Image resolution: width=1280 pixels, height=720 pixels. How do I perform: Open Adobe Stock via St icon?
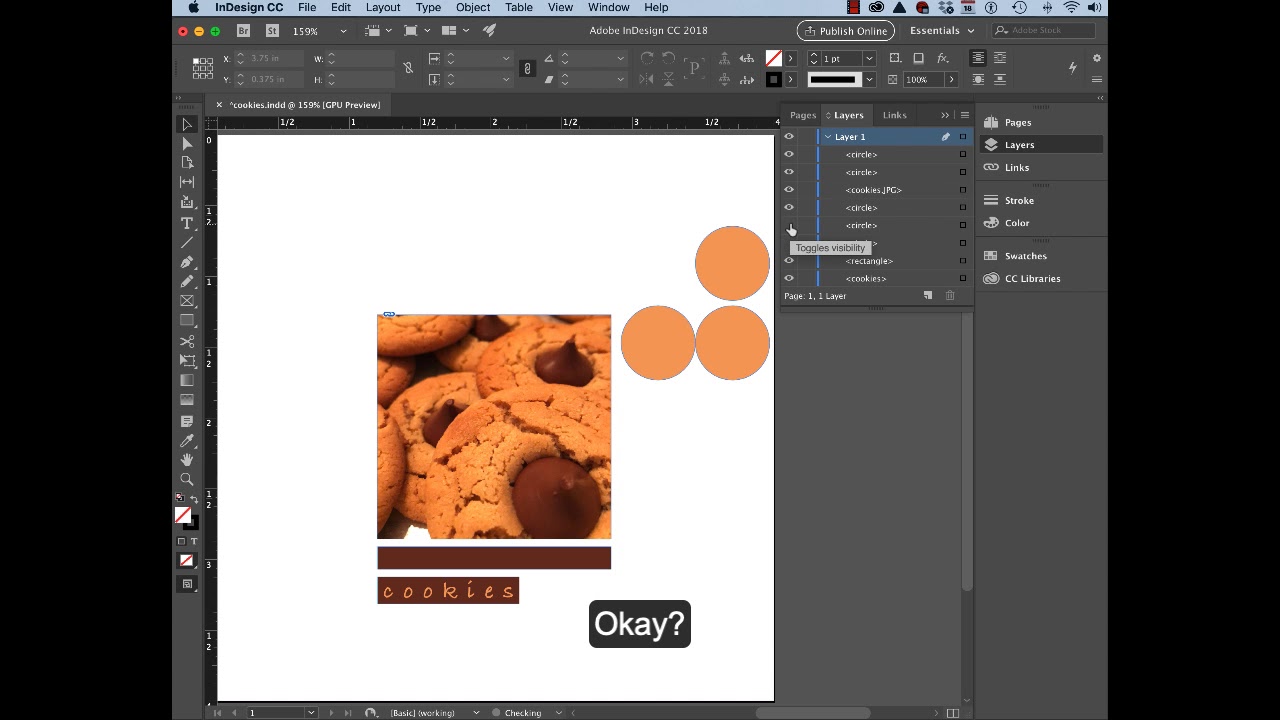pyautogui.click(x=272, y=31)
